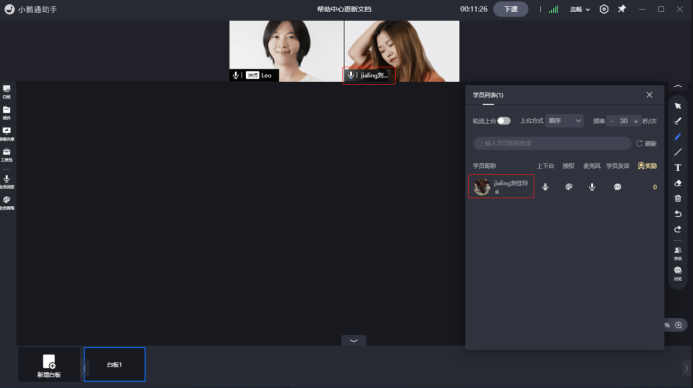Select the straight line tool
693x388 pixels.
coord(678,152)
